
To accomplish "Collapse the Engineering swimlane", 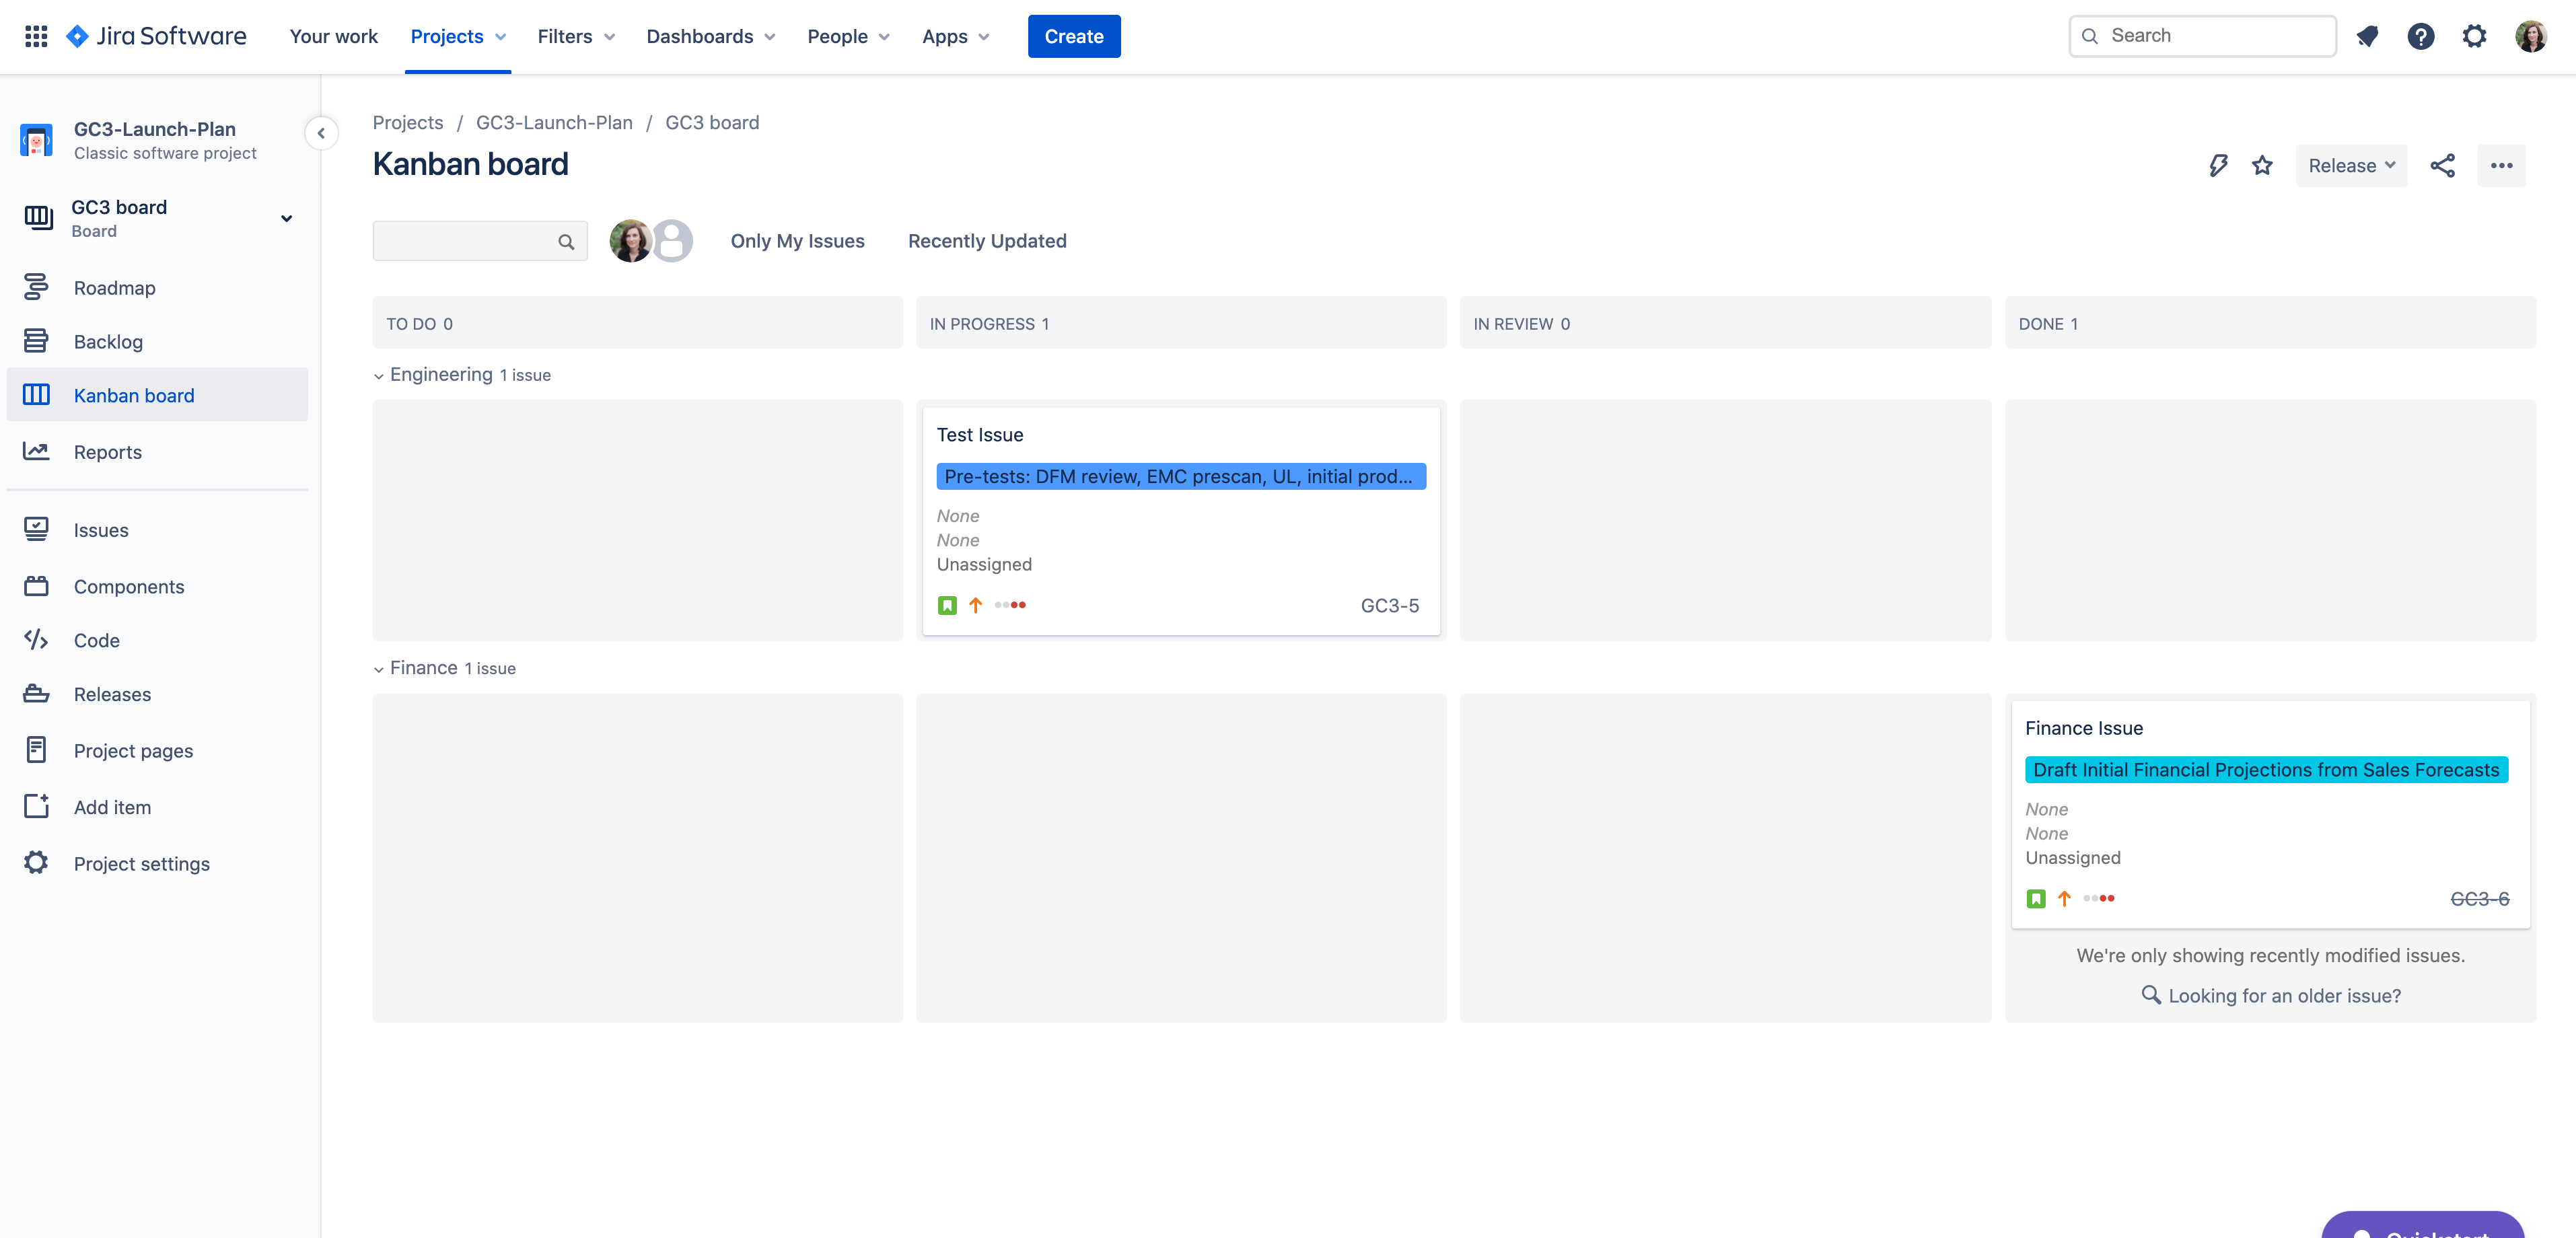I will [379, 376].
